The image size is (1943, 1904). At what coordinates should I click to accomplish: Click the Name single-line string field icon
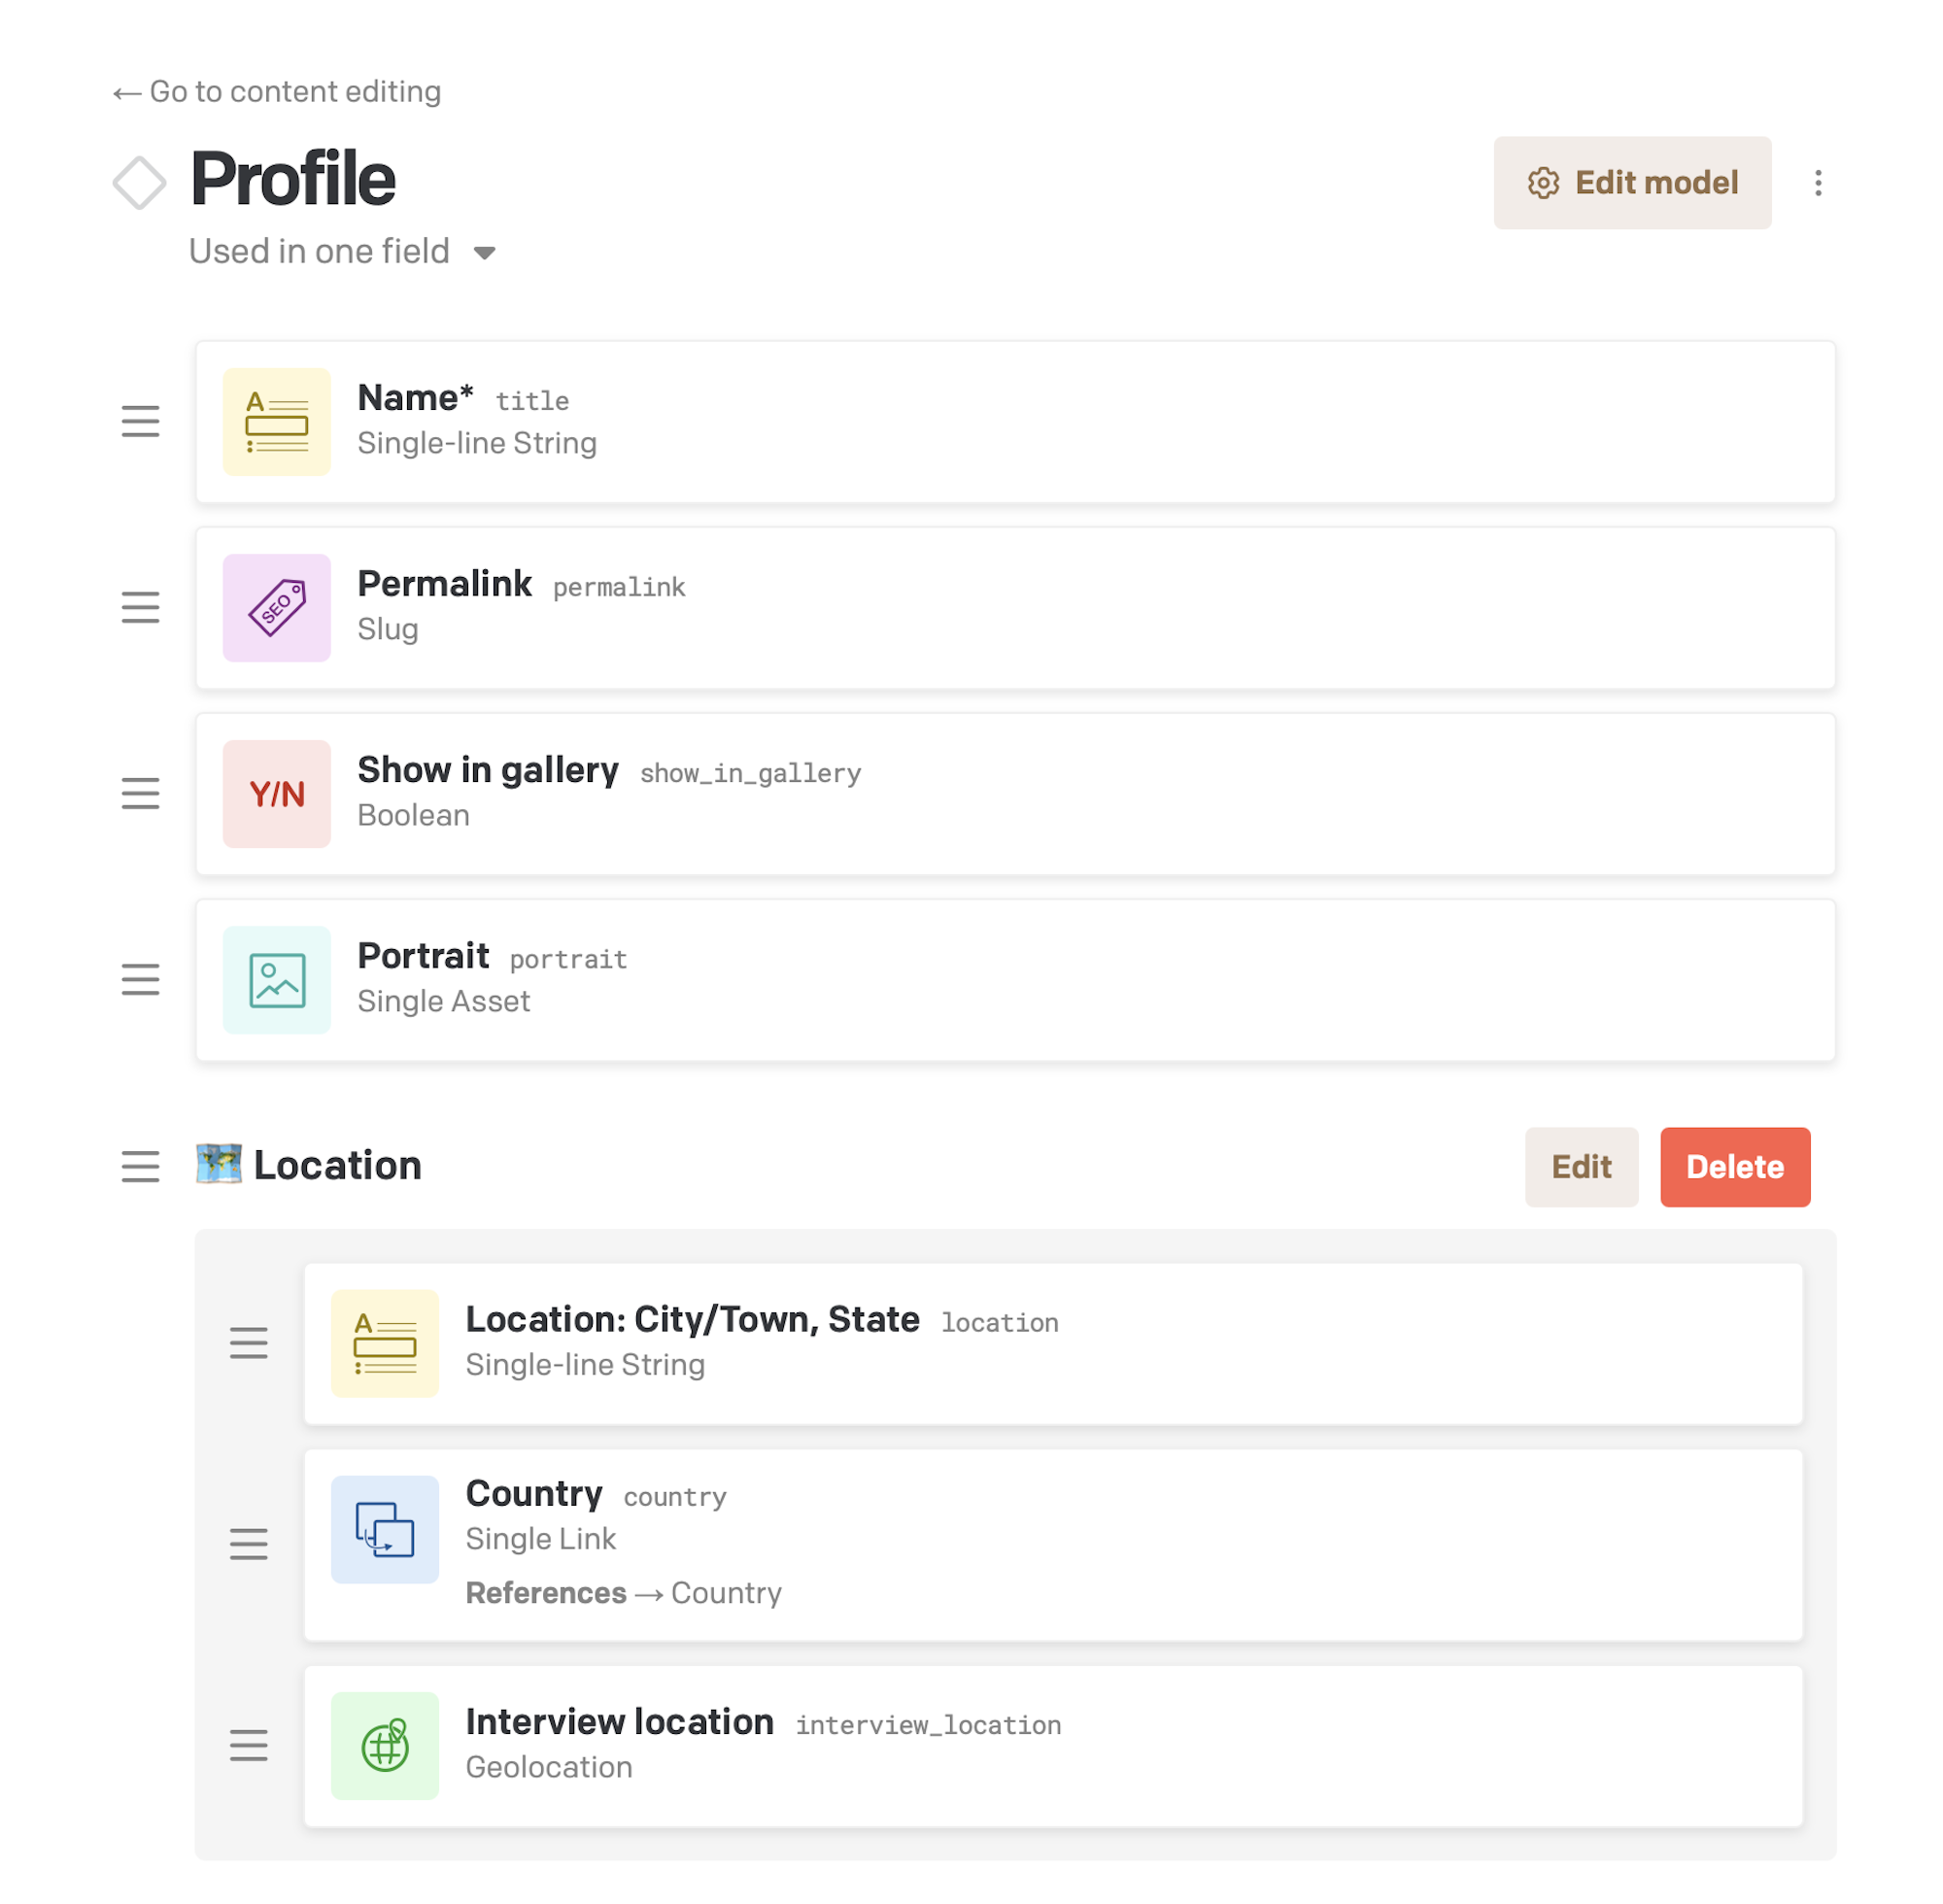(x=276, y=421)
